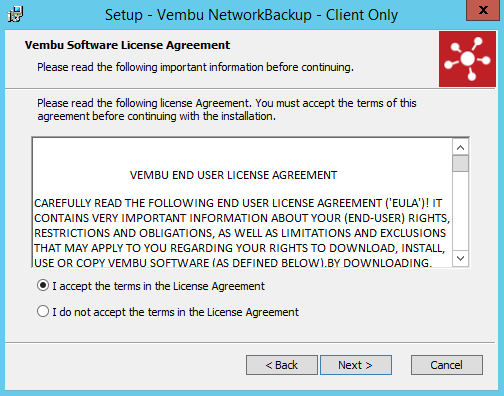The width and height of the screenshot is (504, 396).
Task: Click the license scroll-down arrow
Action: pyautogui.click(x=460, y=258)
